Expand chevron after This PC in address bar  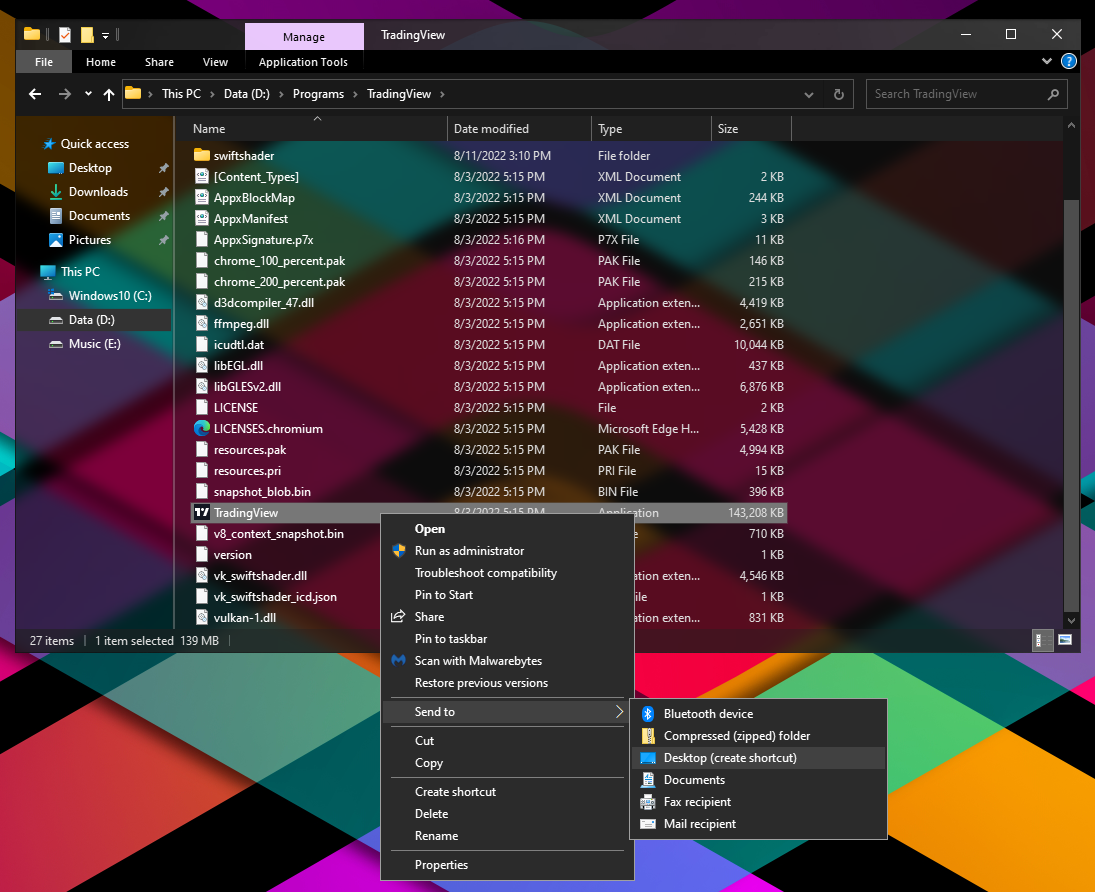(212, 94)
